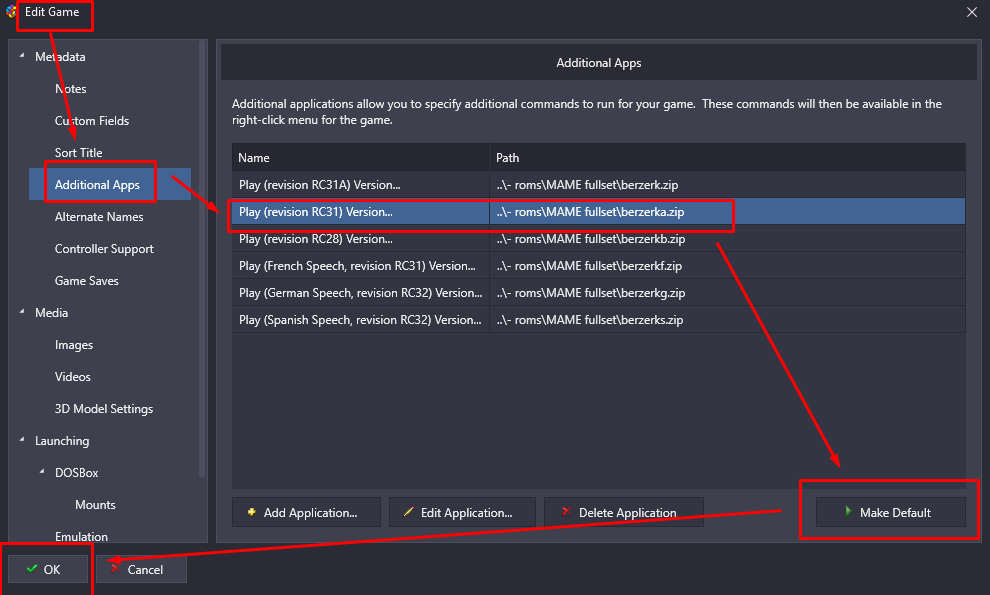The image size is (990, 595).
Task: Click the pencil Edit Application icon
Action: (x=409, y=512)
